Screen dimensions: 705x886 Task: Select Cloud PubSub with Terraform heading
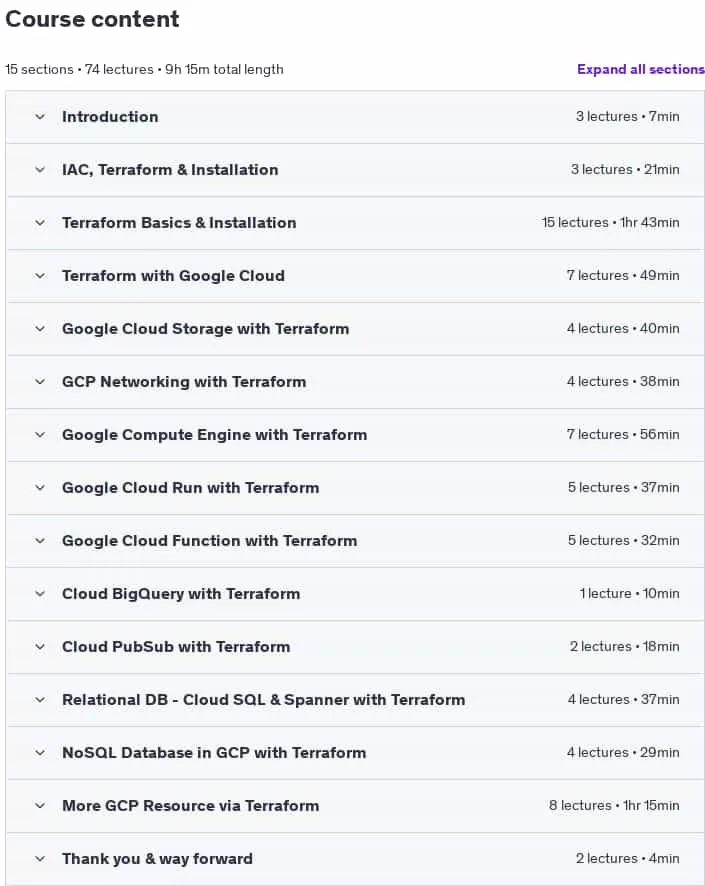[176, 647]
